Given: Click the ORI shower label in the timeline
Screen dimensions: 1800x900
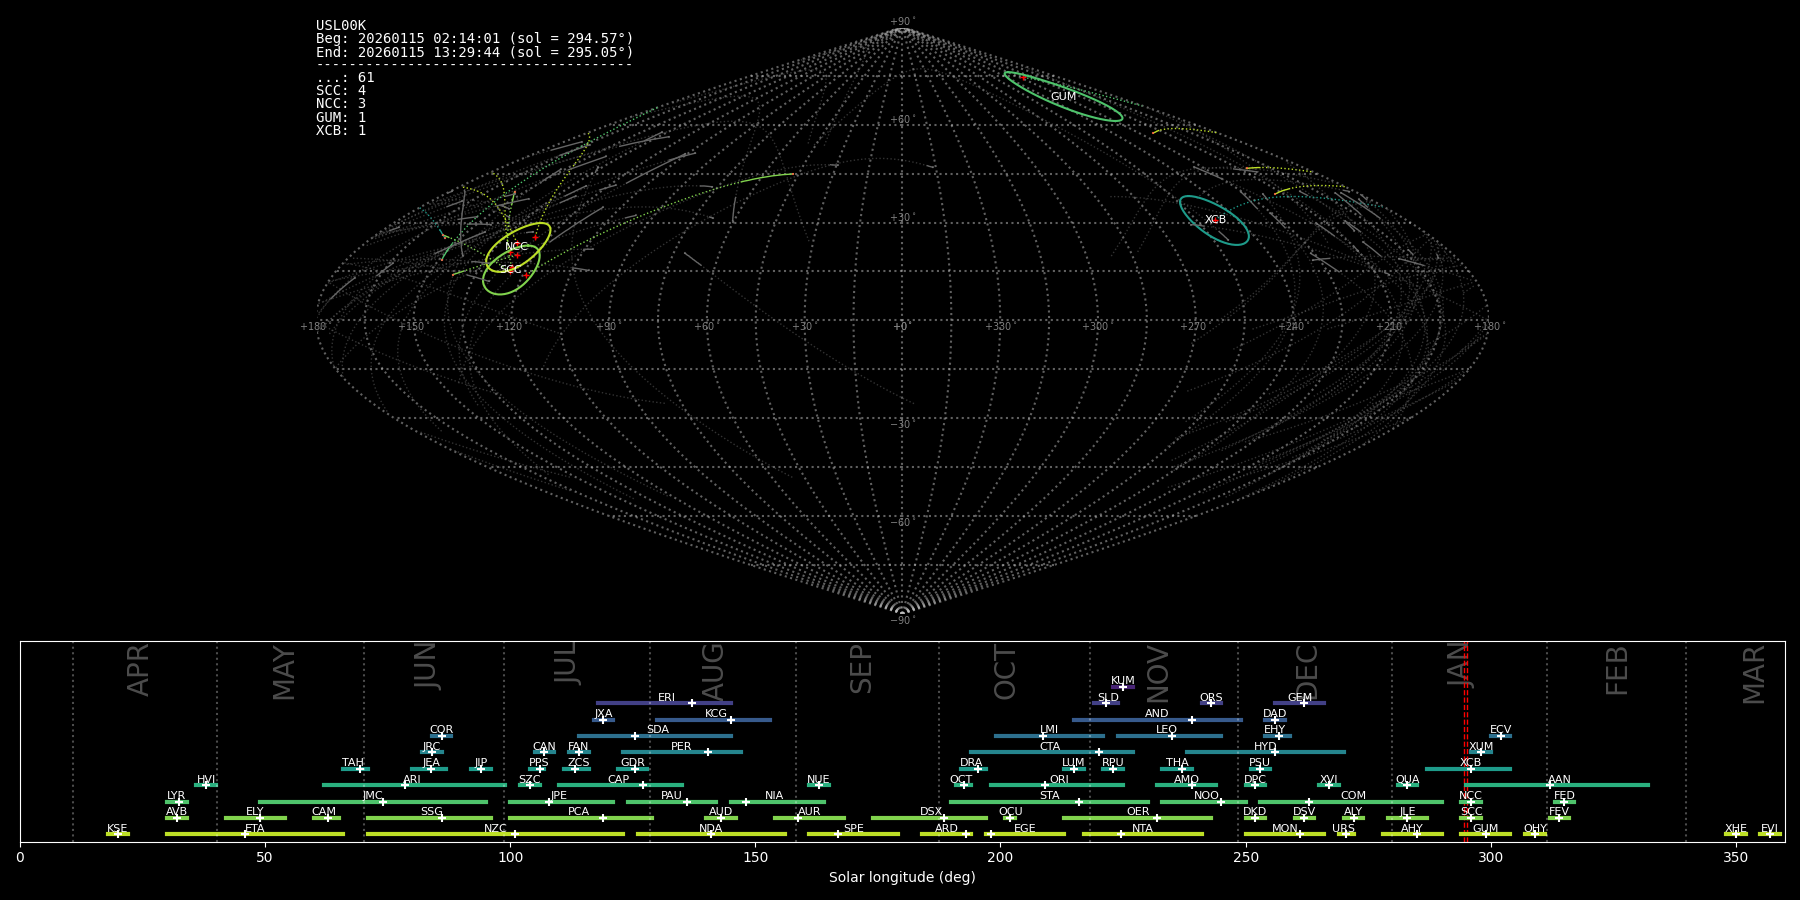Looking at the screenshot, I should pos(1059,780).
